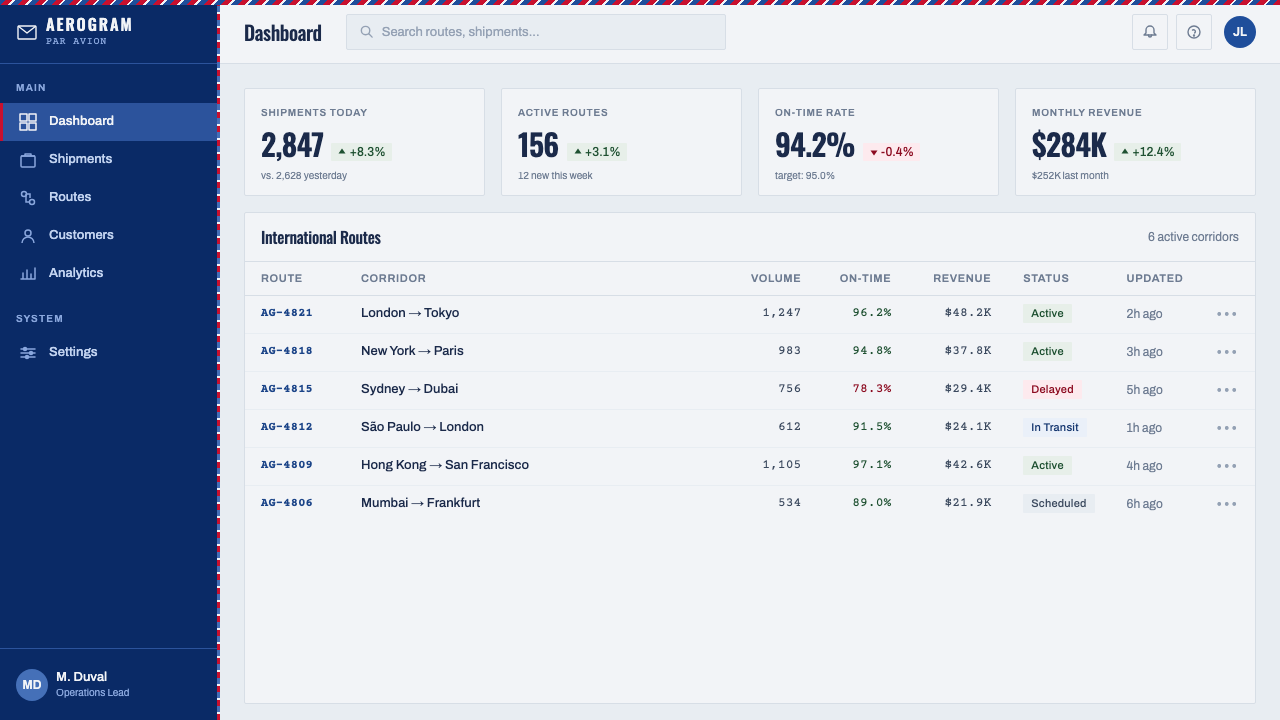Click the In Transit status badge
This screenshot has height=720, width=1280.
[x=1055, y=428]
